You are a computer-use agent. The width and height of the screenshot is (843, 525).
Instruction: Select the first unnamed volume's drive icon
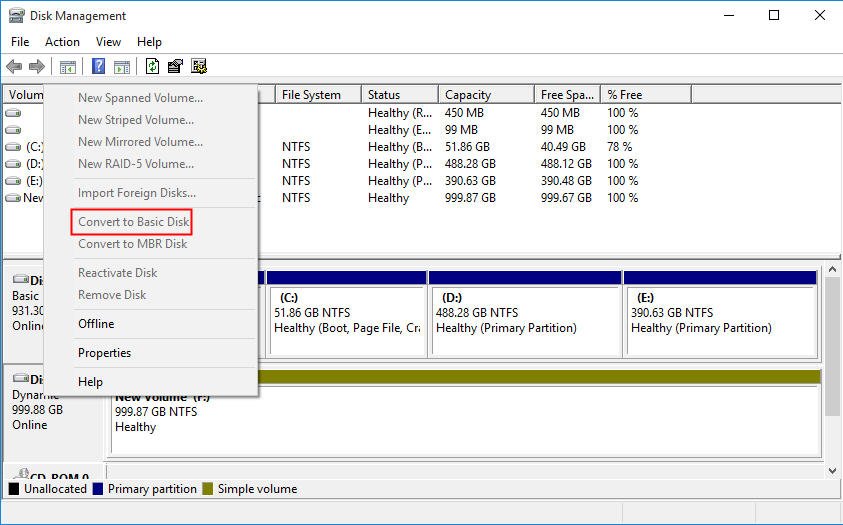click(13, 113)
